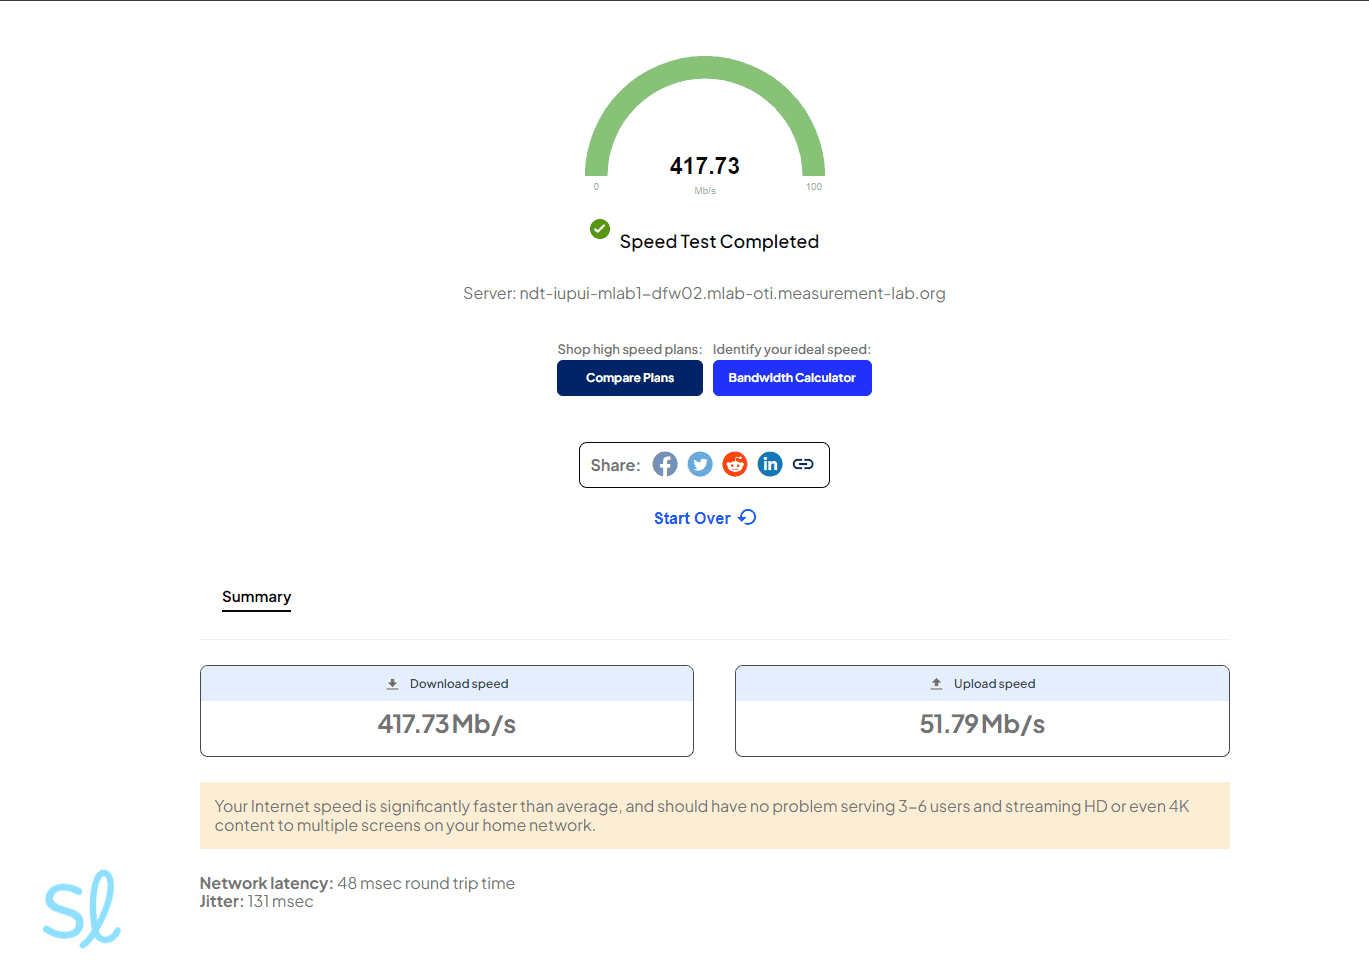Viewport: 1369px width, 960px height.
Task: Click the beige internet speed info banner
Action: [x=714, y=816]
